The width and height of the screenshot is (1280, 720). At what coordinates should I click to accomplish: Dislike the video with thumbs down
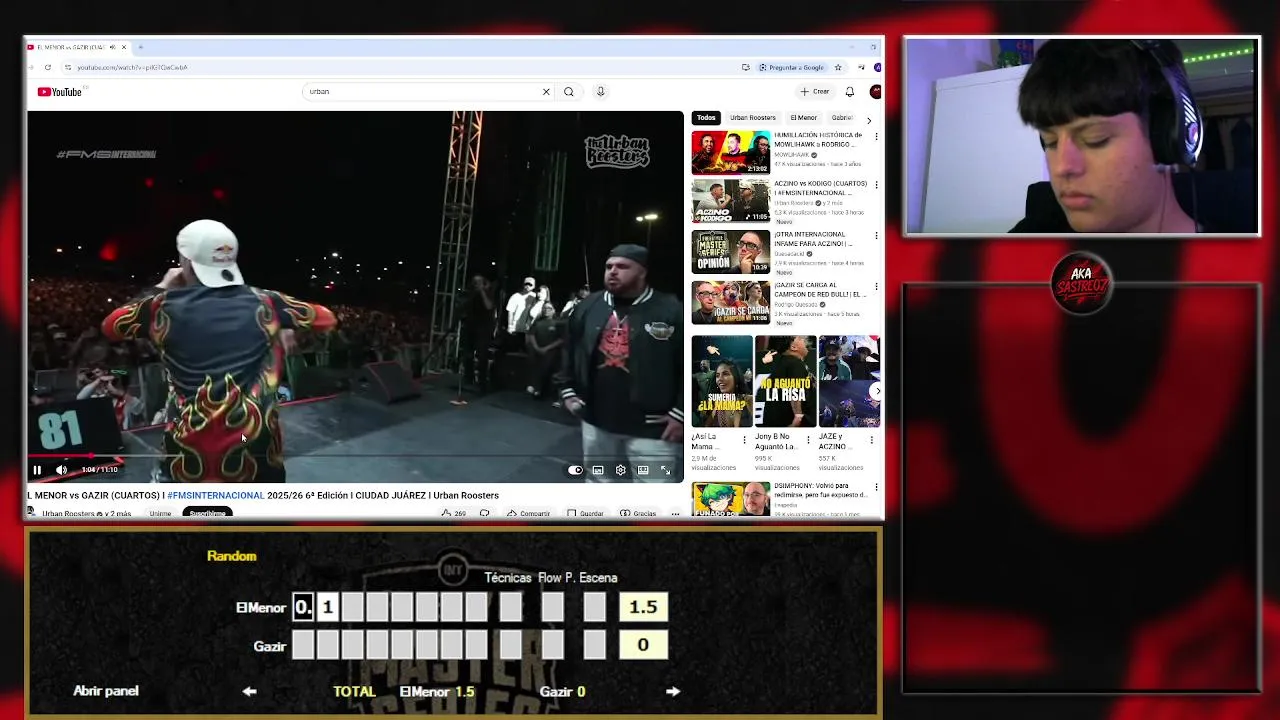pyautogui.click(x=484, y=513)
